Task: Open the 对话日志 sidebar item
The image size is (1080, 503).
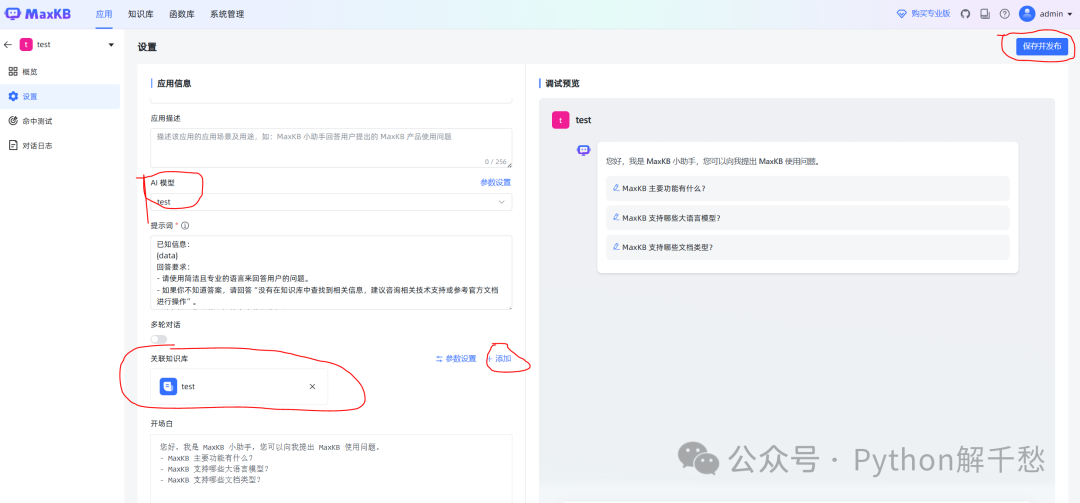Action: tap(60, 145)
